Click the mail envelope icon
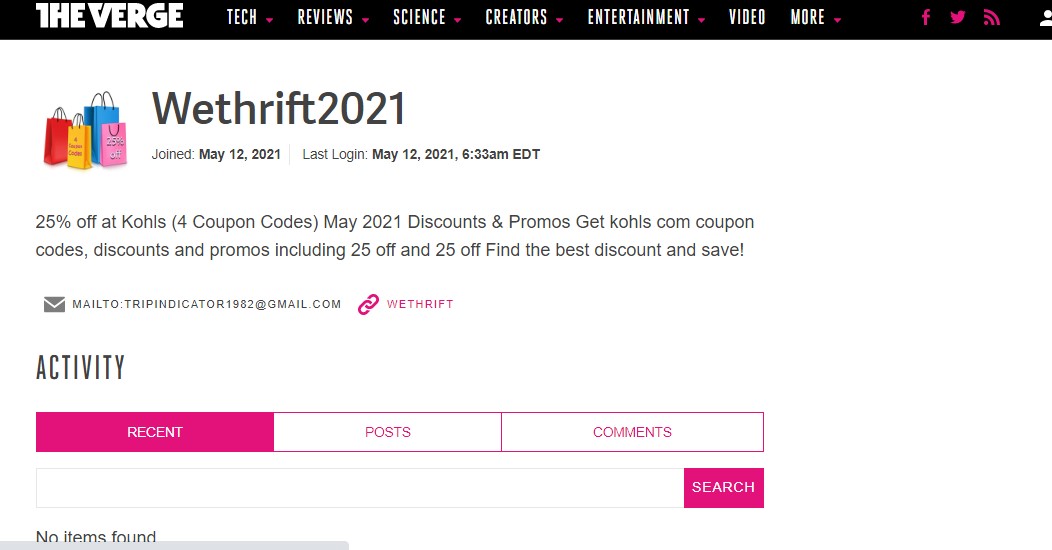The height and width of the screenshot is (550, 1052). [x=54, y=304]
